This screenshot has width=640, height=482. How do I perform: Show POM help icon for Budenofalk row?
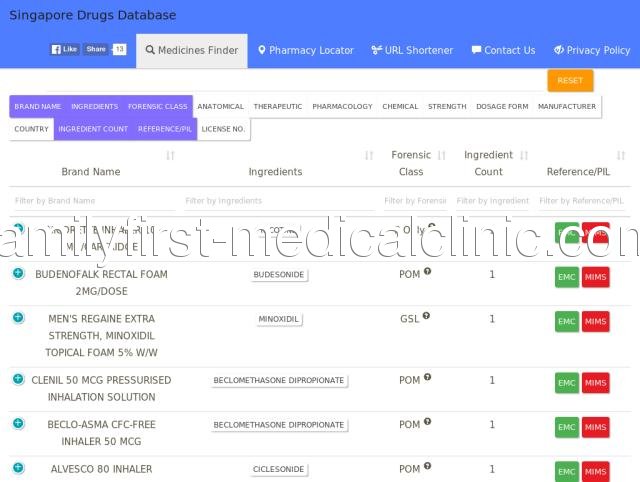pyautogui.click(x=427, y=271)
